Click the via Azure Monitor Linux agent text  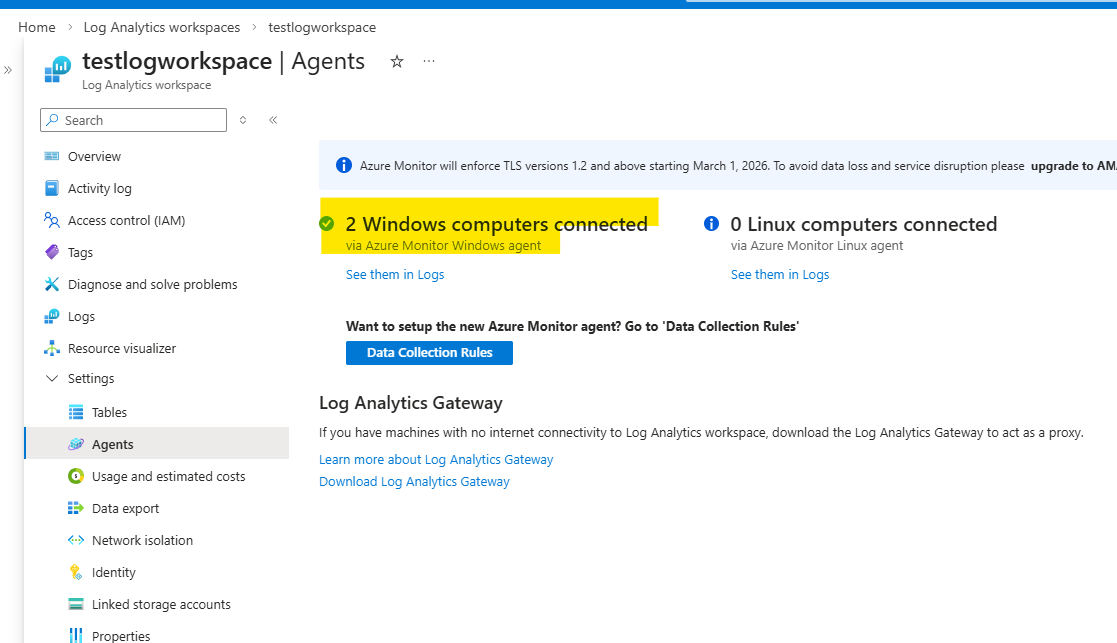tap(816, 246)
